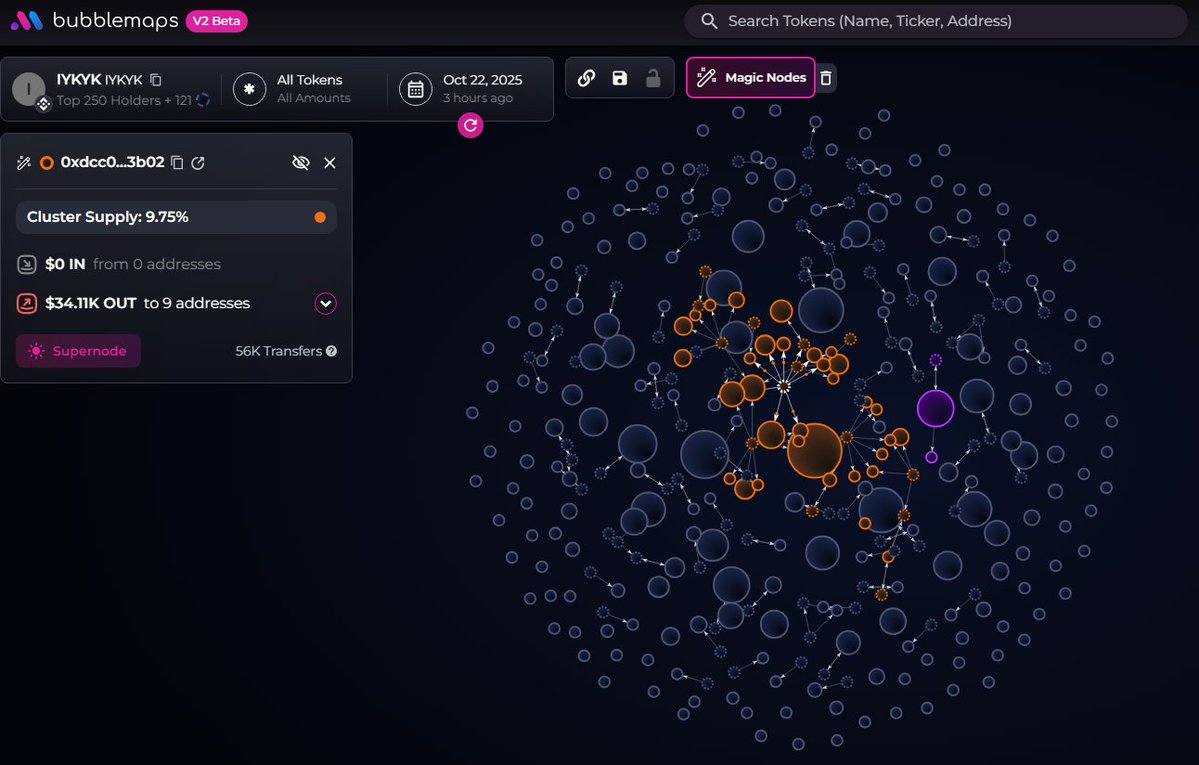Viewport: 1199px width, 765px height.
Task: Click the orange Cluster Supply color dot
Action: pos(320,217)
